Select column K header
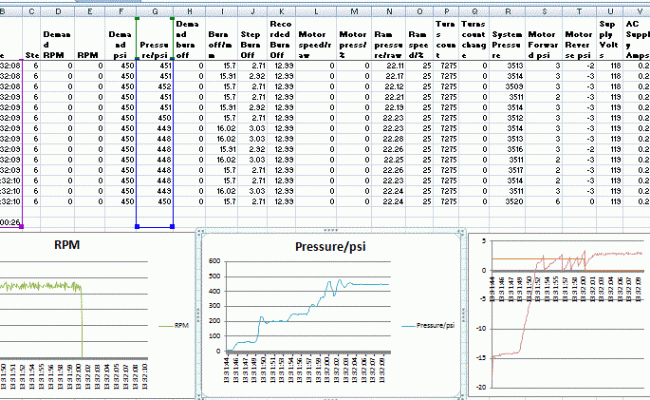Viewport: 650px width, 400px height. coord(281,12)
